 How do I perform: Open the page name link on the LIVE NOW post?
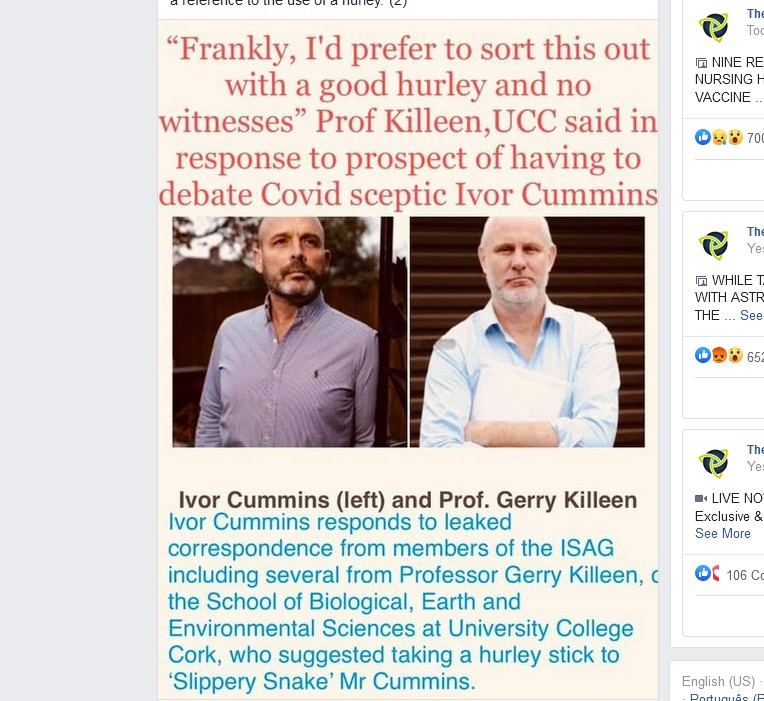(755, 450)
